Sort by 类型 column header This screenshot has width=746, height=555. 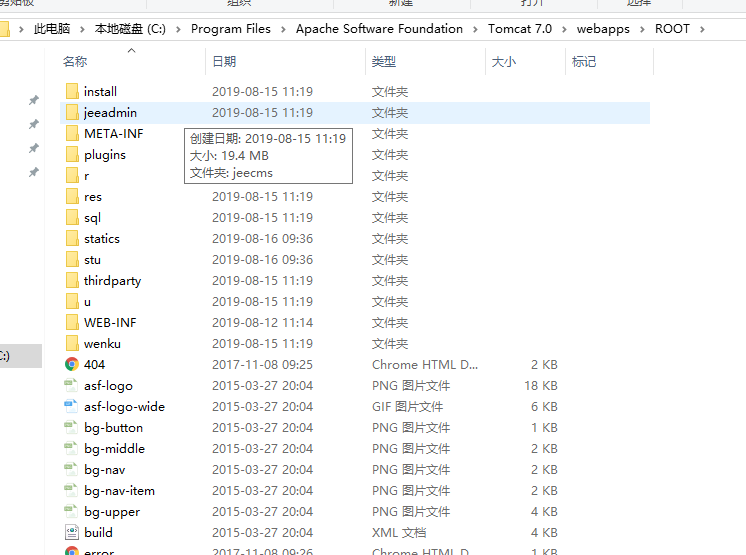point(384,62)
